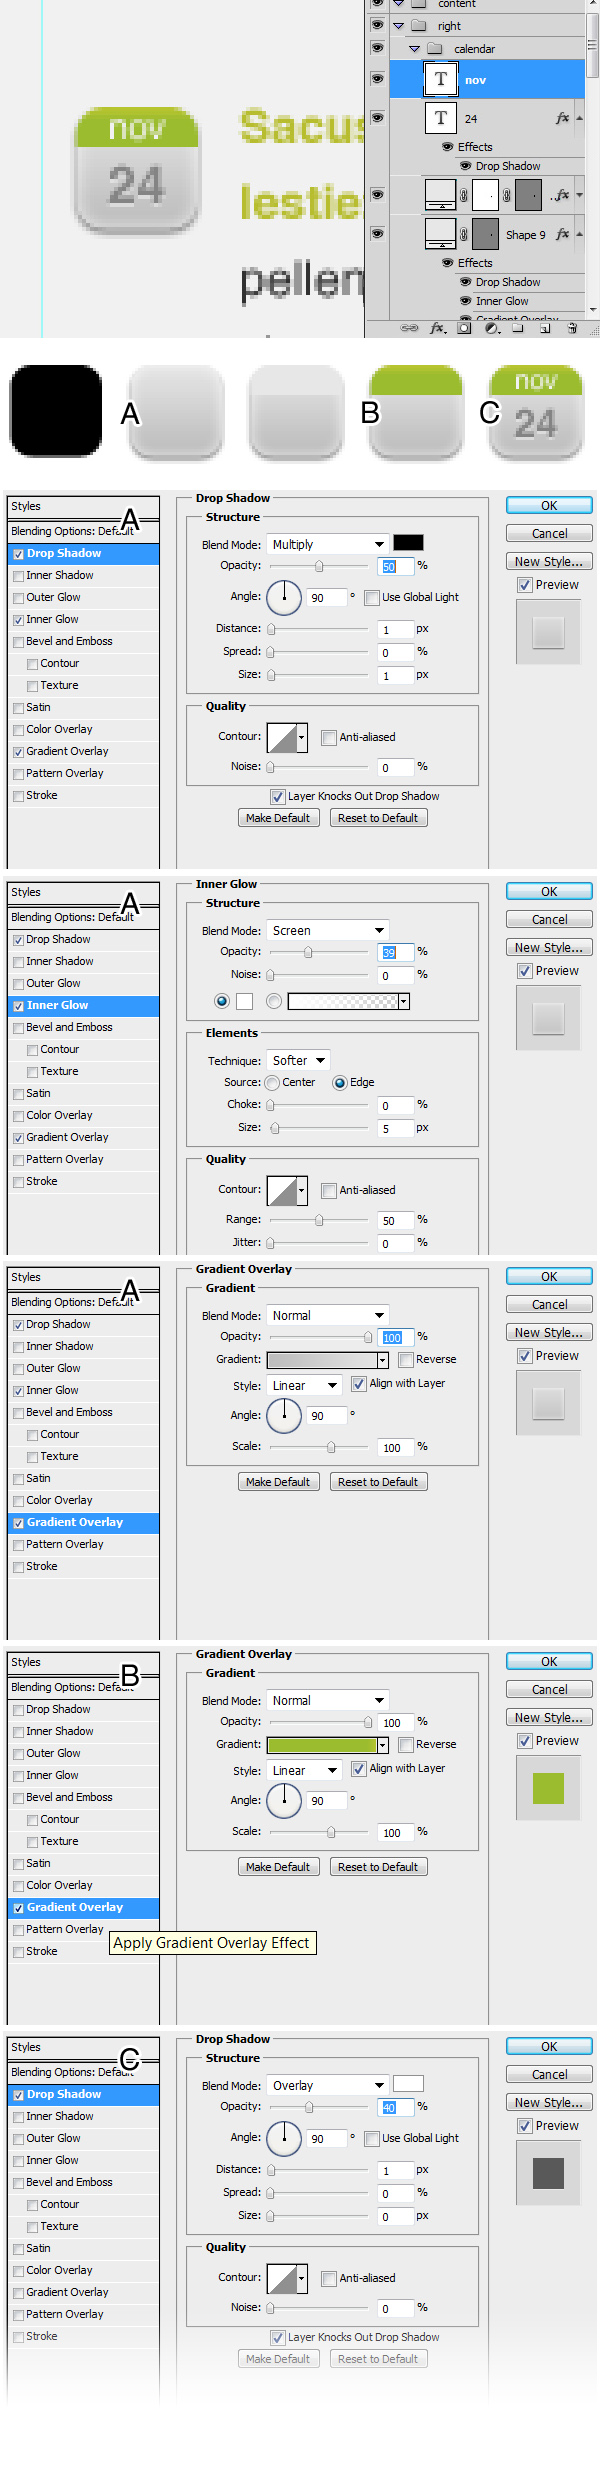Screen dimensions: 600x2466
Task: Open the fx add layer style menu at Layers panel bottom
Action: (x=437, y=328)
